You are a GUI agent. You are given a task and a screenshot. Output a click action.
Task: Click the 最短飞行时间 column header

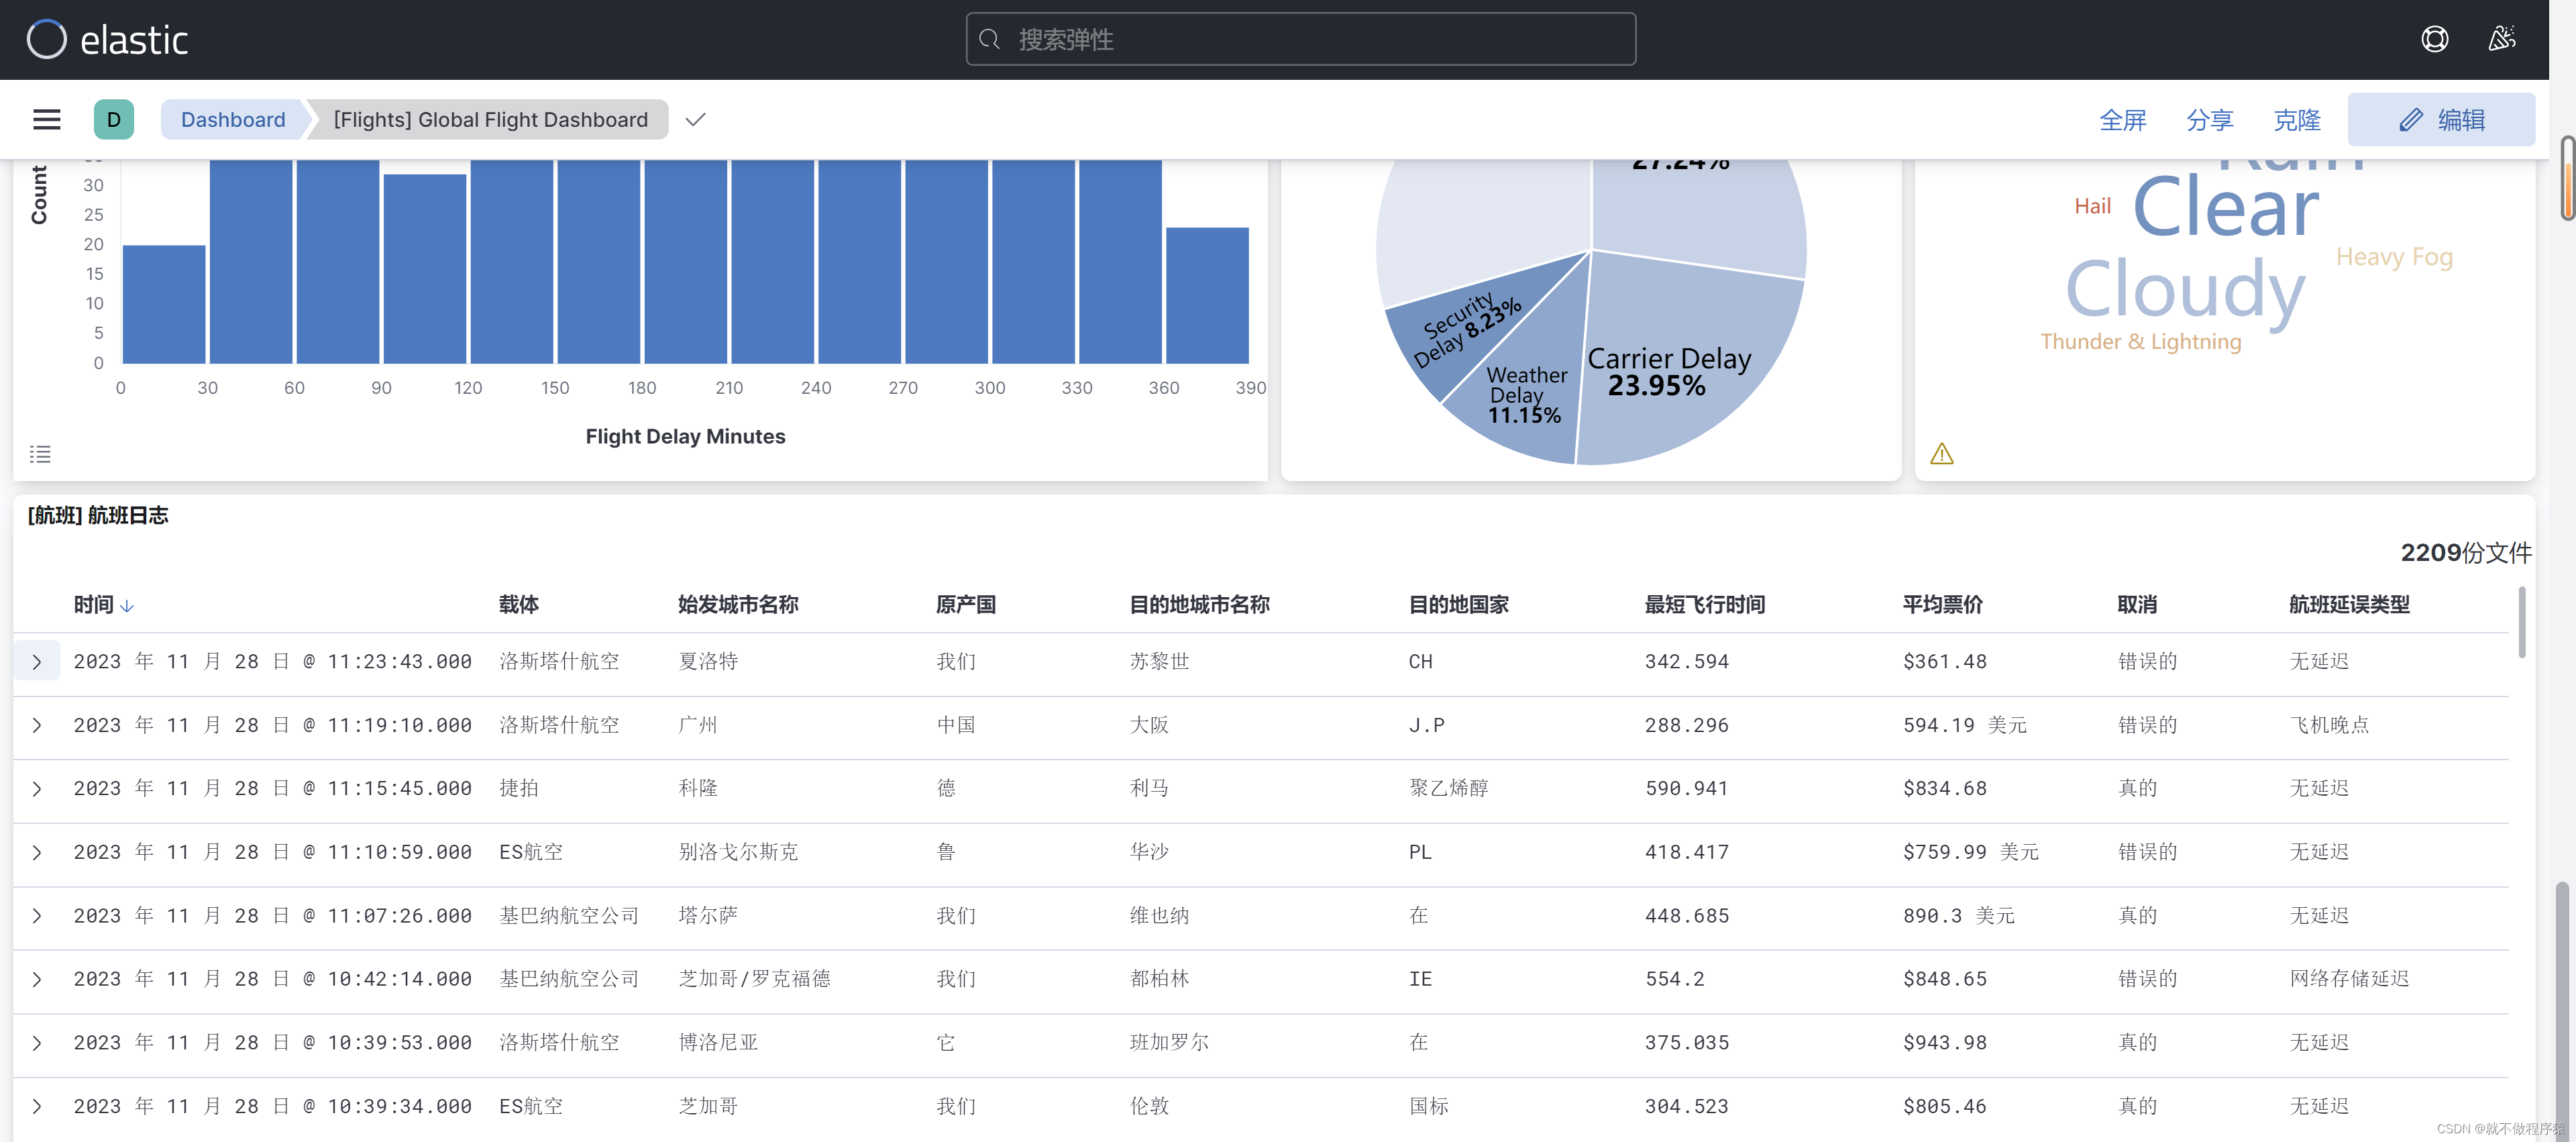(x=1705, y=605)
